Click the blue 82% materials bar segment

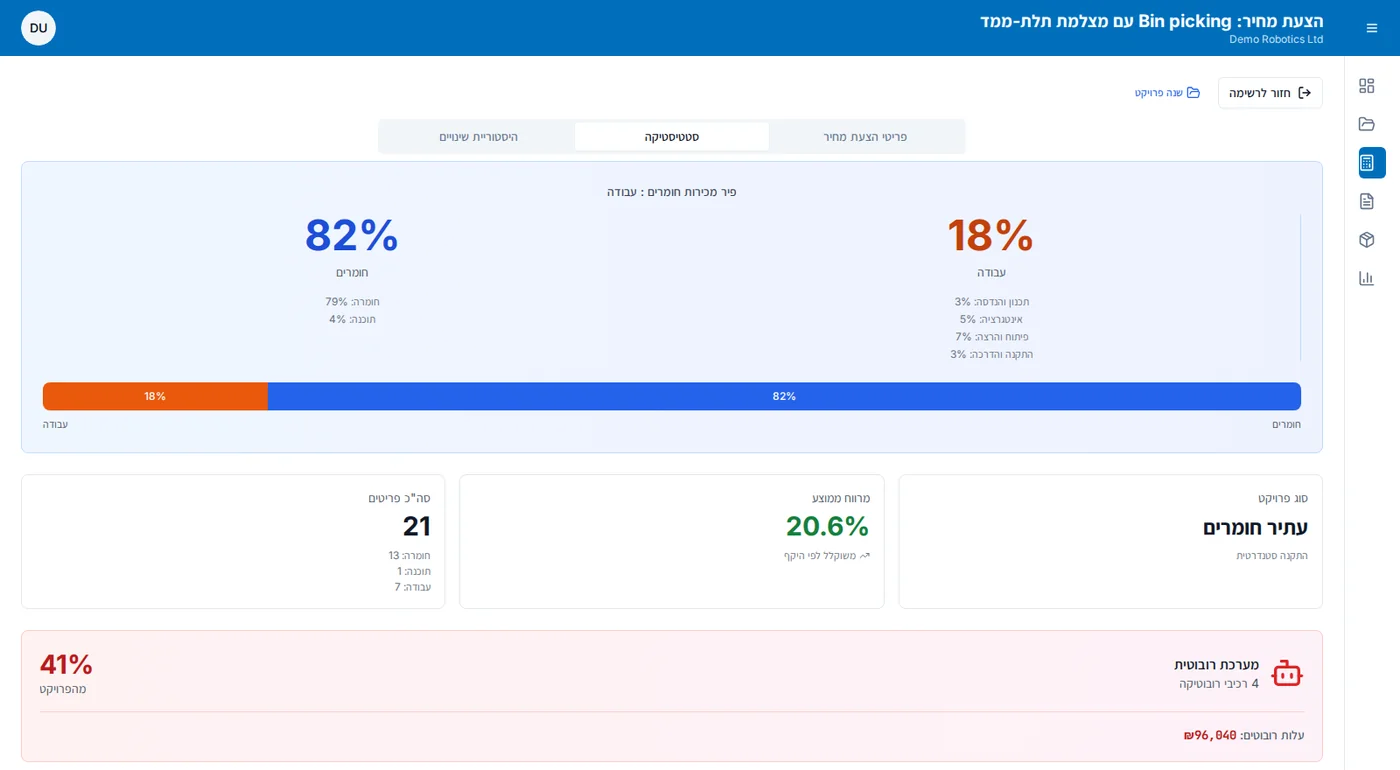click(784, 396)
